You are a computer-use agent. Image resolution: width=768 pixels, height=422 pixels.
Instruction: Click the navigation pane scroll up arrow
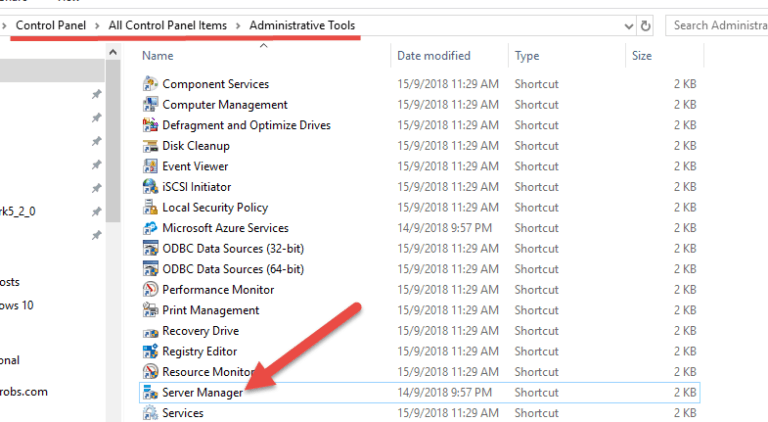tap(113, 52)
